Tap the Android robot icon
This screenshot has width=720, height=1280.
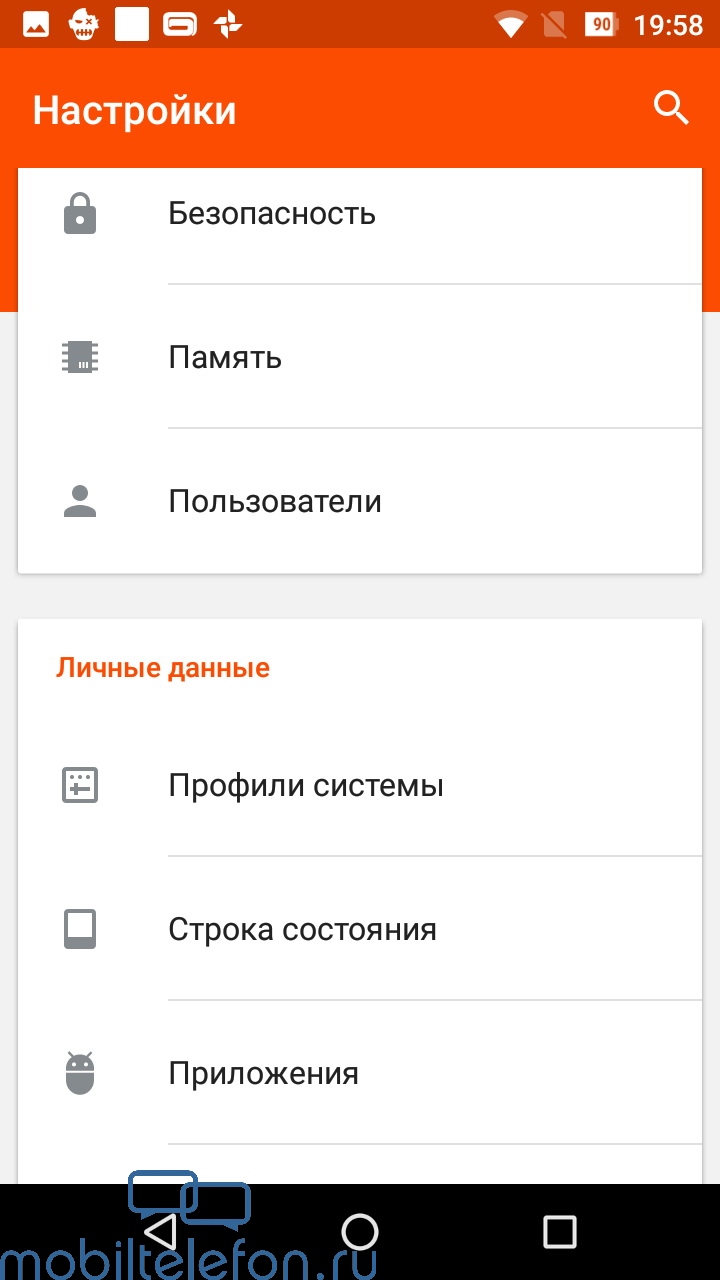click(80, 1073)
